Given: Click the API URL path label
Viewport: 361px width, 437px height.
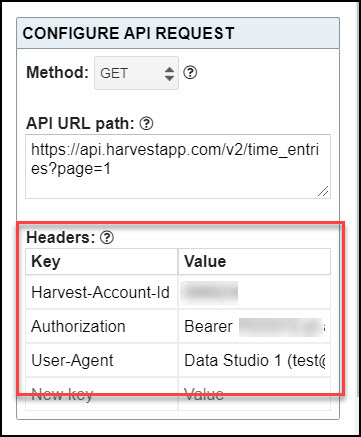Looking at the screenshot, I should 80,124.
